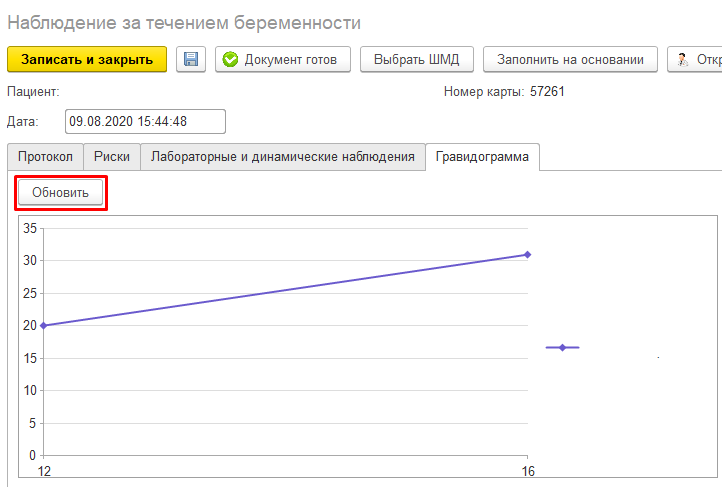Open the 'Выбрать ШМД' selection

pos(416,59)
